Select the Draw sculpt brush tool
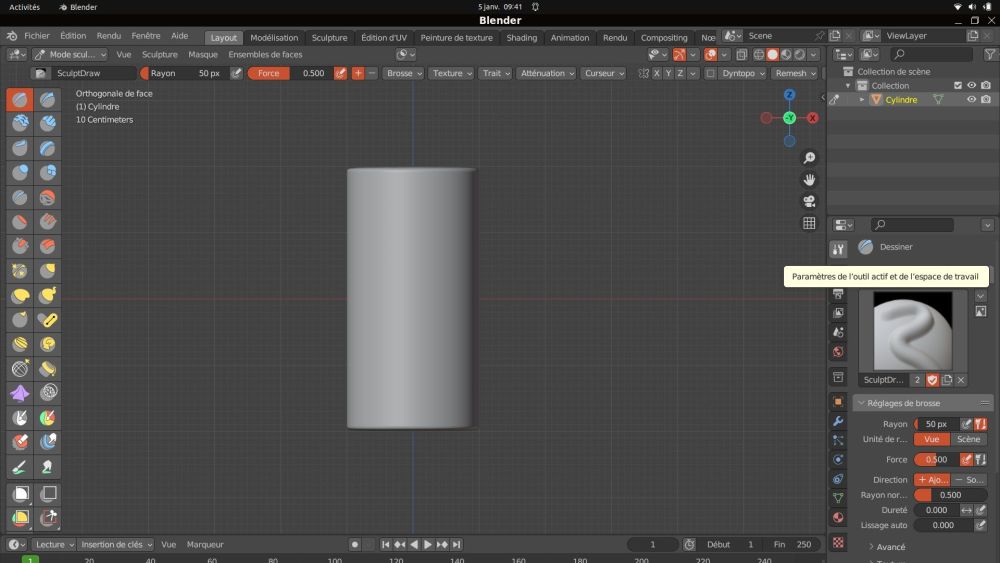This screenshot has width=1000, height=563. tap(20, 100)
